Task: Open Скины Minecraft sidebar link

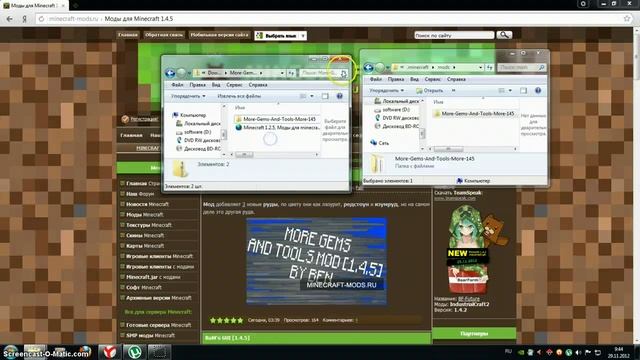Action: tap(145, 235)
